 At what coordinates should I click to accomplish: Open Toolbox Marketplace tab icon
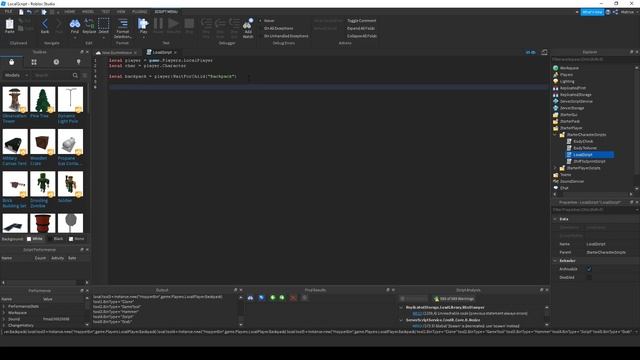tap(11, 62)
